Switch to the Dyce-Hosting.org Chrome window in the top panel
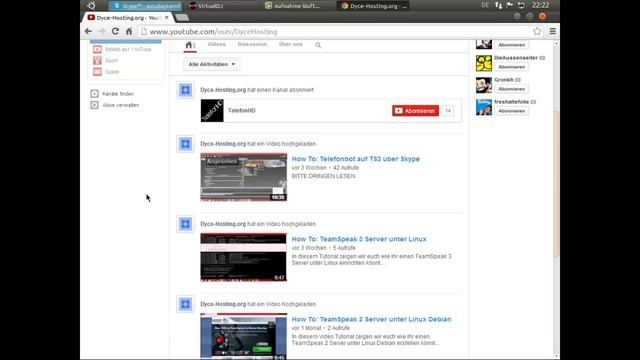 374,6
